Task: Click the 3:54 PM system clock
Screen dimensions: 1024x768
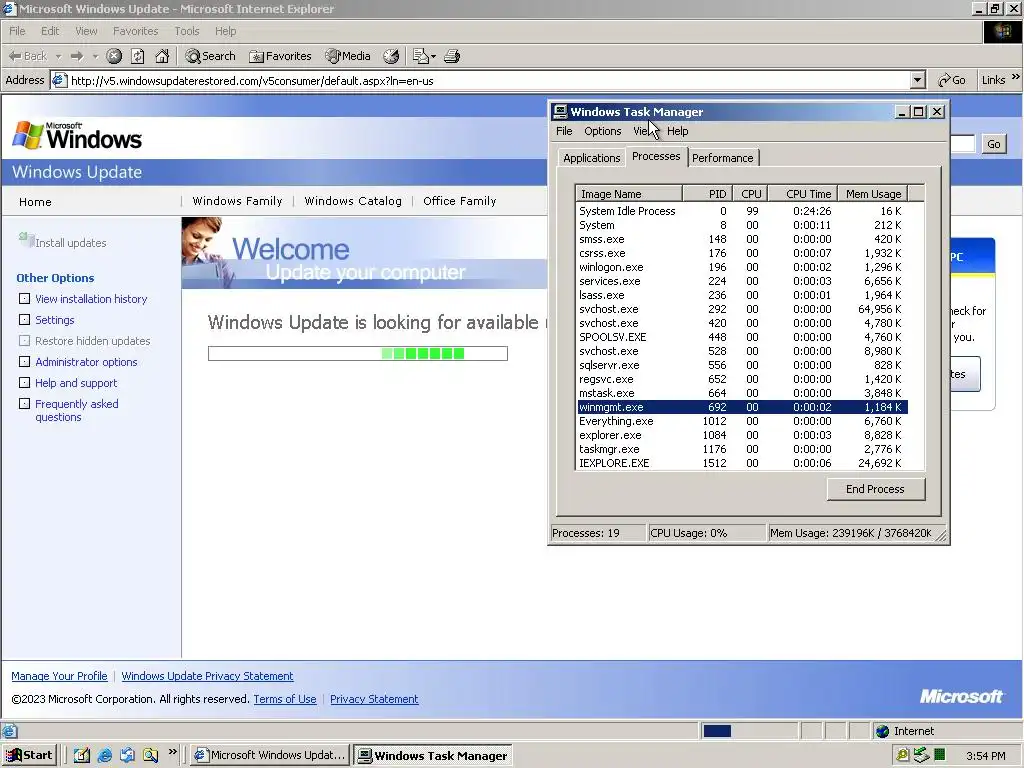Action: click(x=985, y=756)
